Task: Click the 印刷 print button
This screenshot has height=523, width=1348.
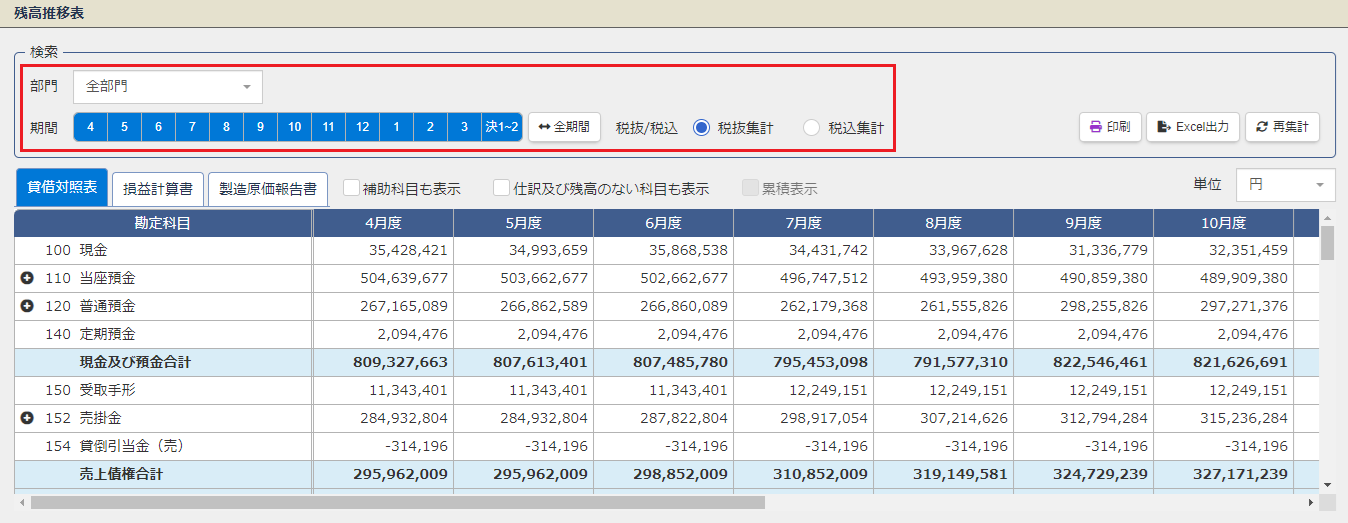Action: 1109,127
